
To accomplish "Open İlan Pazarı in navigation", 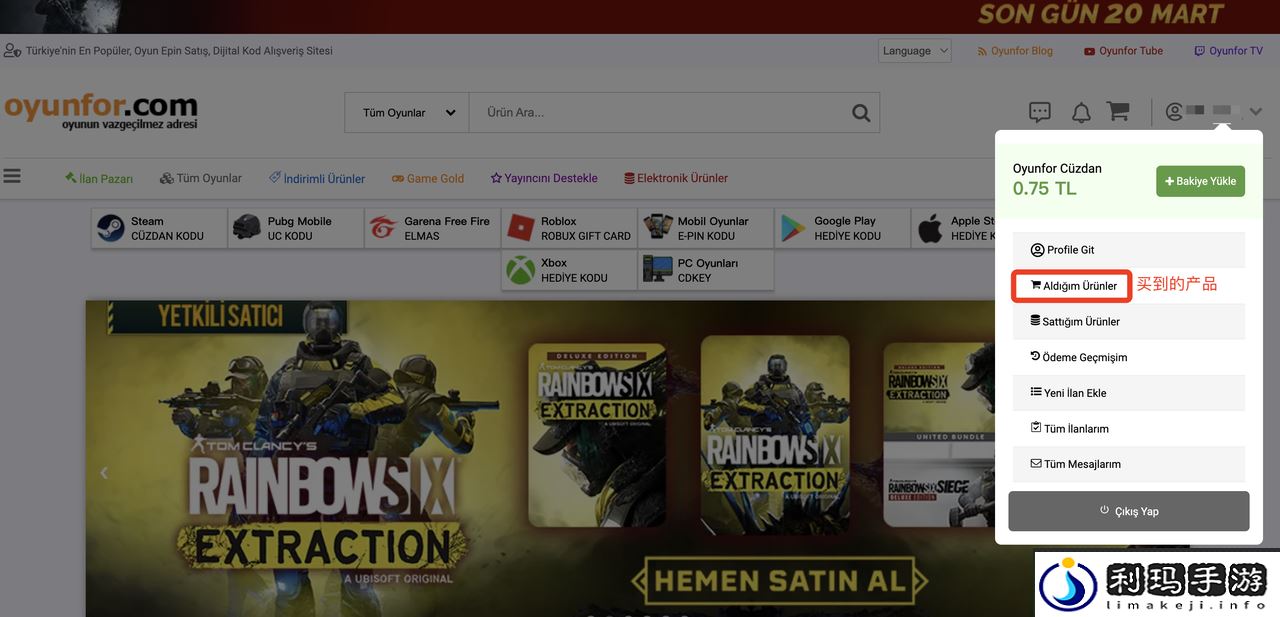I will click(x=99, y=178).
